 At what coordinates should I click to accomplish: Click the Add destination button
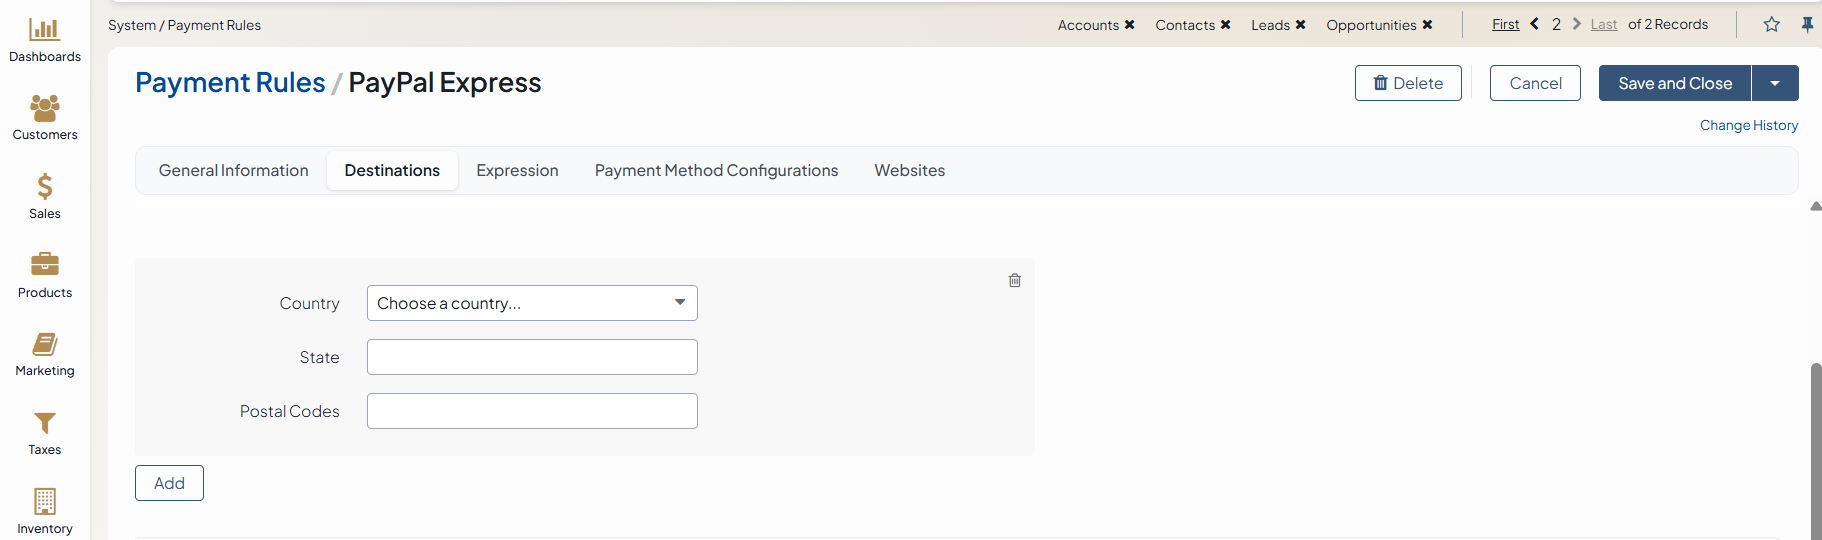(x=169, y=483)
